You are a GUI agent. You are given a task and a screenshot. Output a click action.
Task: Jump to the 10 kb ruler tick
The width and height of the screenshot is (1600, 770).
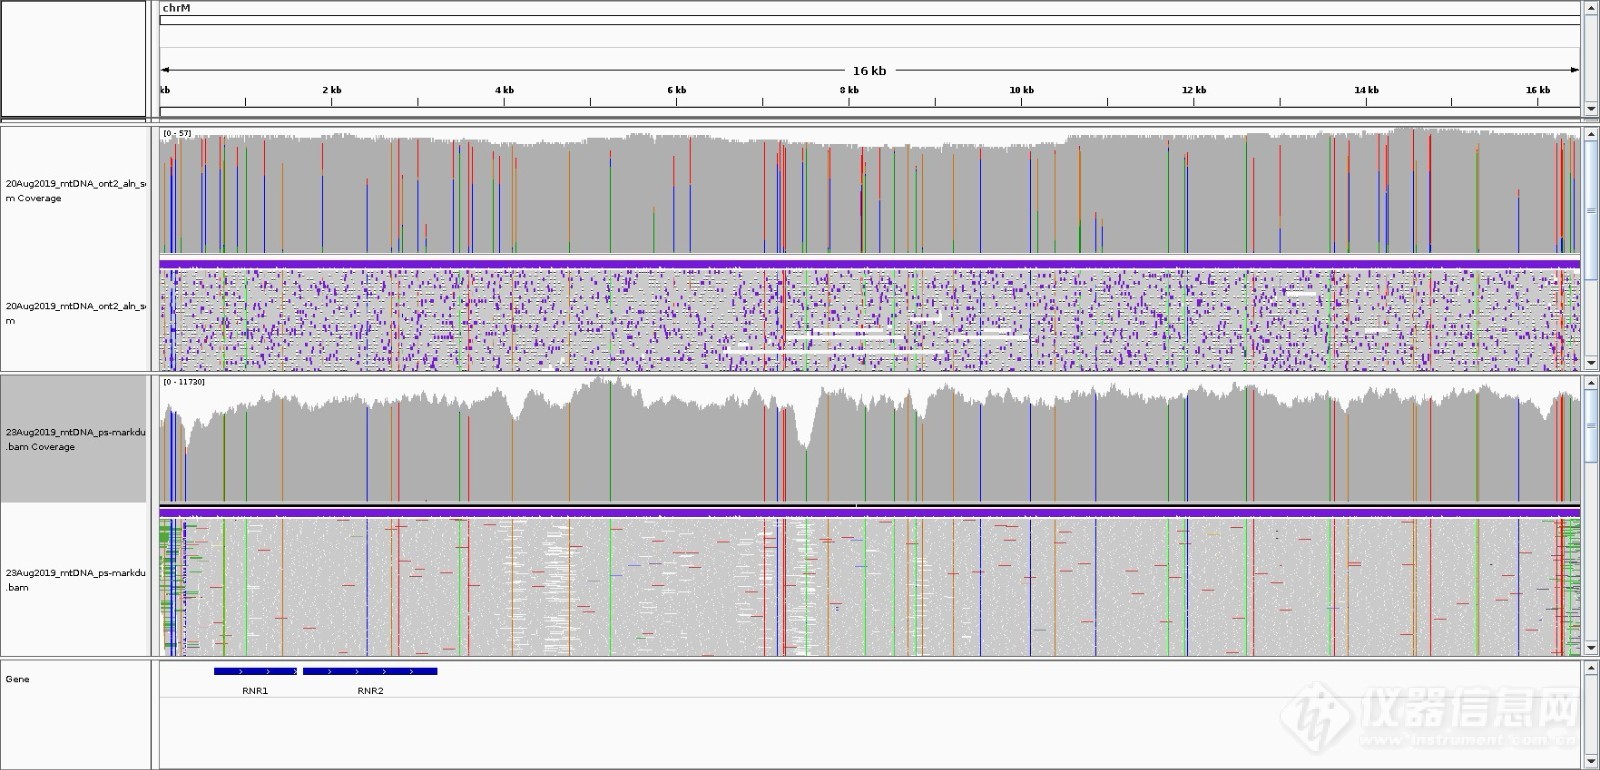pyautogui.click(x=1021, y=90)
